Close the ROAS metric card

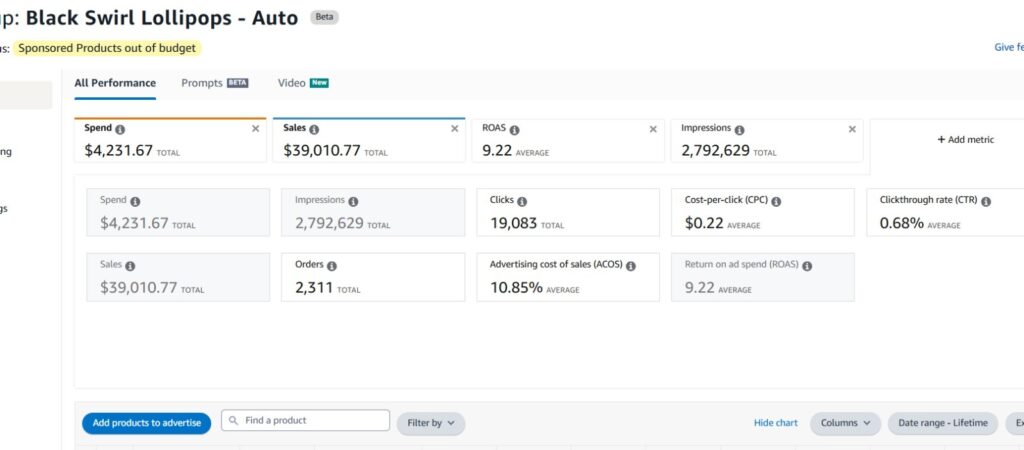[653, 129]
